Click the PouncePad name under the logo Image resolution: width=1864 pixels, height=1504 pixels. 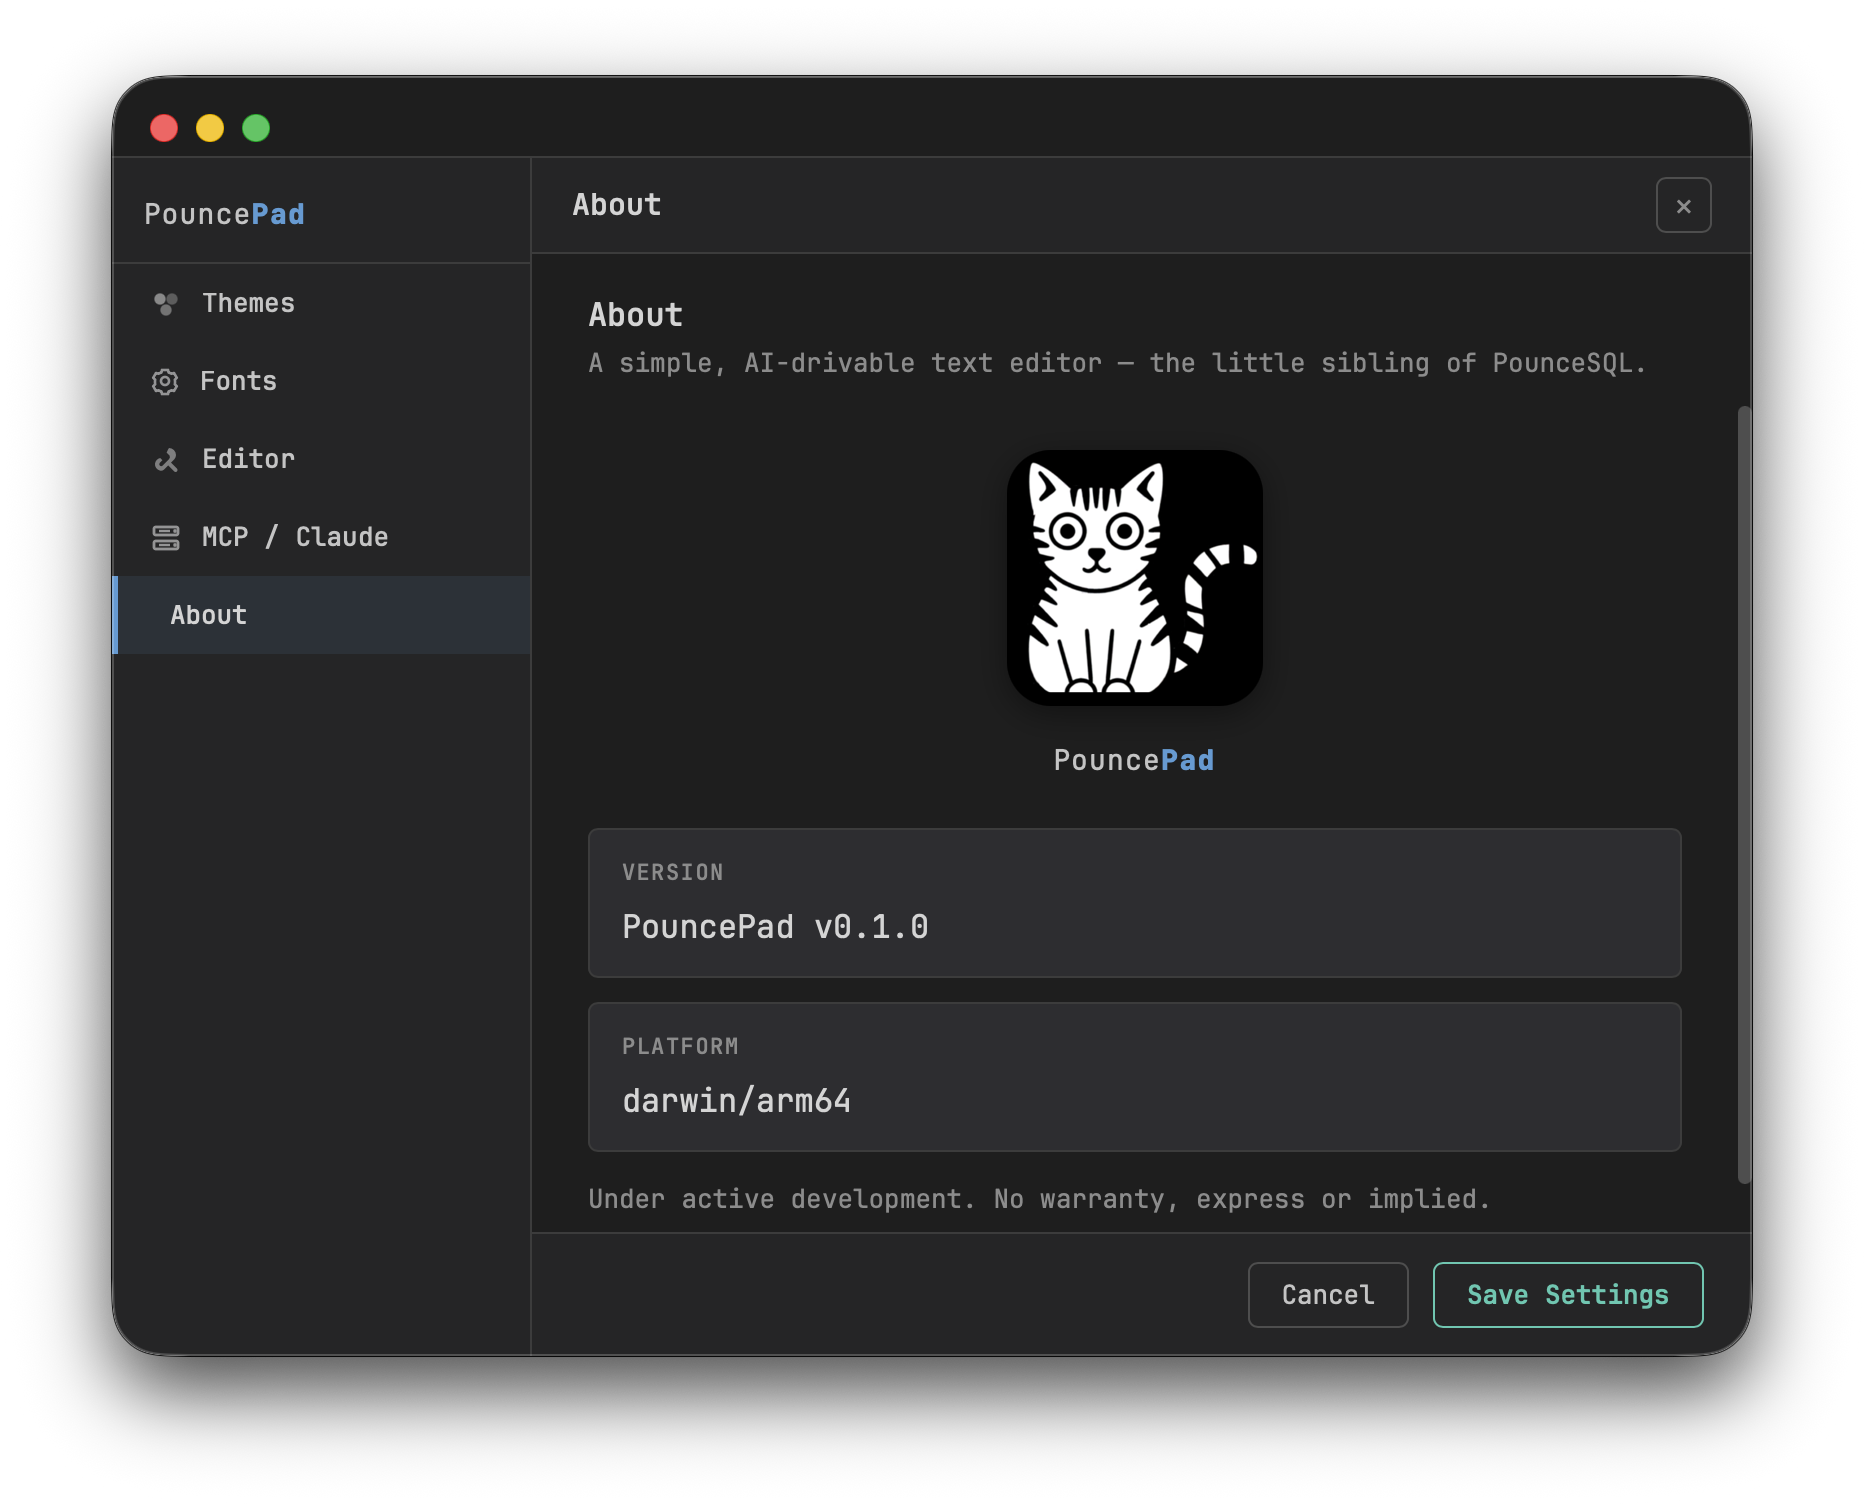[1134, 760]
